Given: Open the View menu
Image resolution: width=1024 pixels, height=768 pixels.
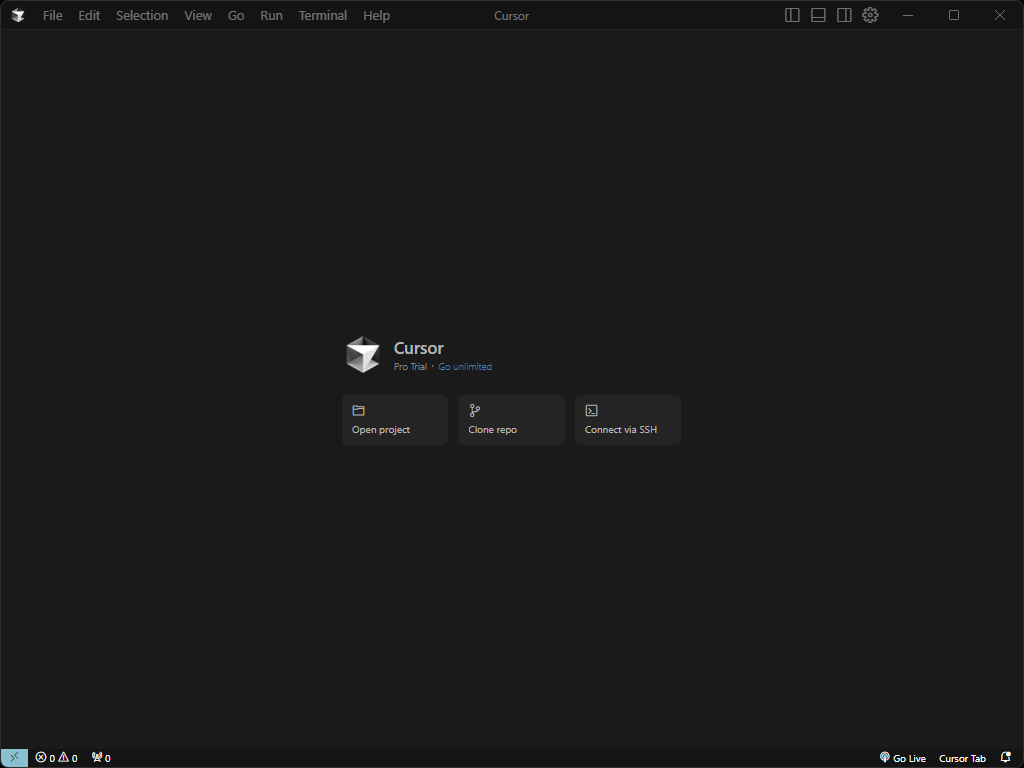Looking at the screenshot, I should (x=198, y=15).
